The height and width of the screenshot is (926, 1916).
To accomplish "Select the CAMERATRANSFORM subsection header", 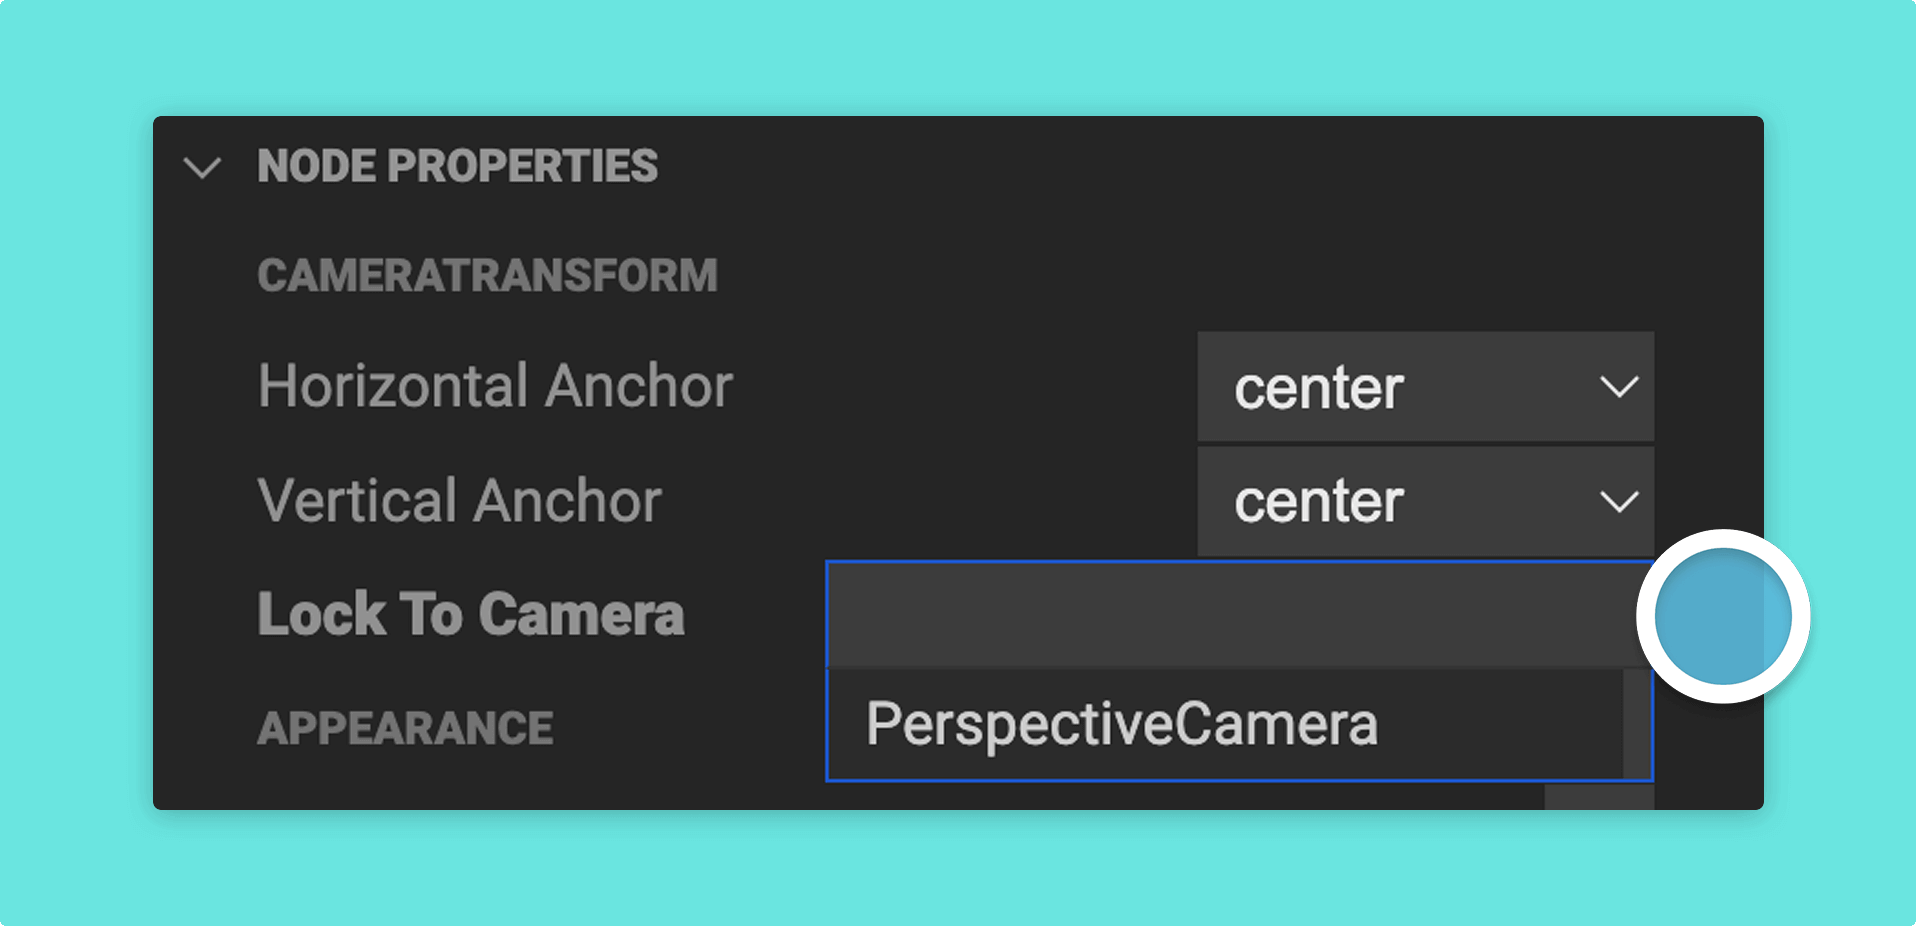I will point(487,276).
